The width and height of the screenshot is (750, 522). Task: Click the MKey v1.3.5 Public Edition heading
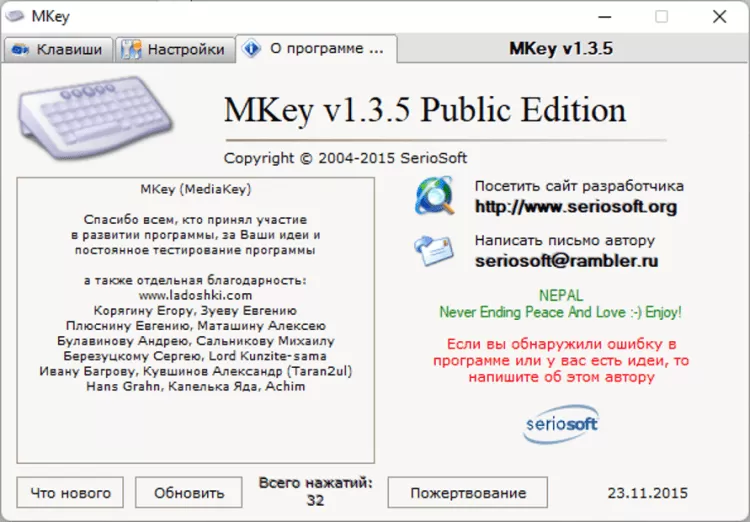425,110
